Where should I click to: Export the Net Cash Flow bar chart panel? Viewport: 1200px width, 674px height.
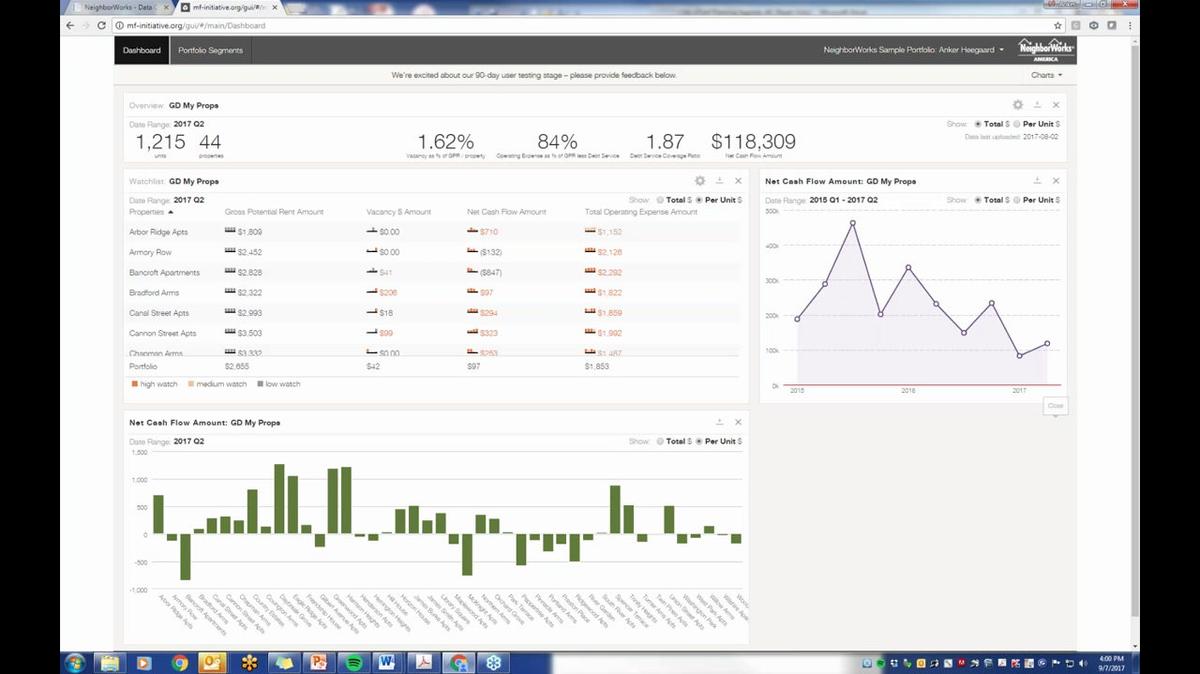[x=719, y=422]
